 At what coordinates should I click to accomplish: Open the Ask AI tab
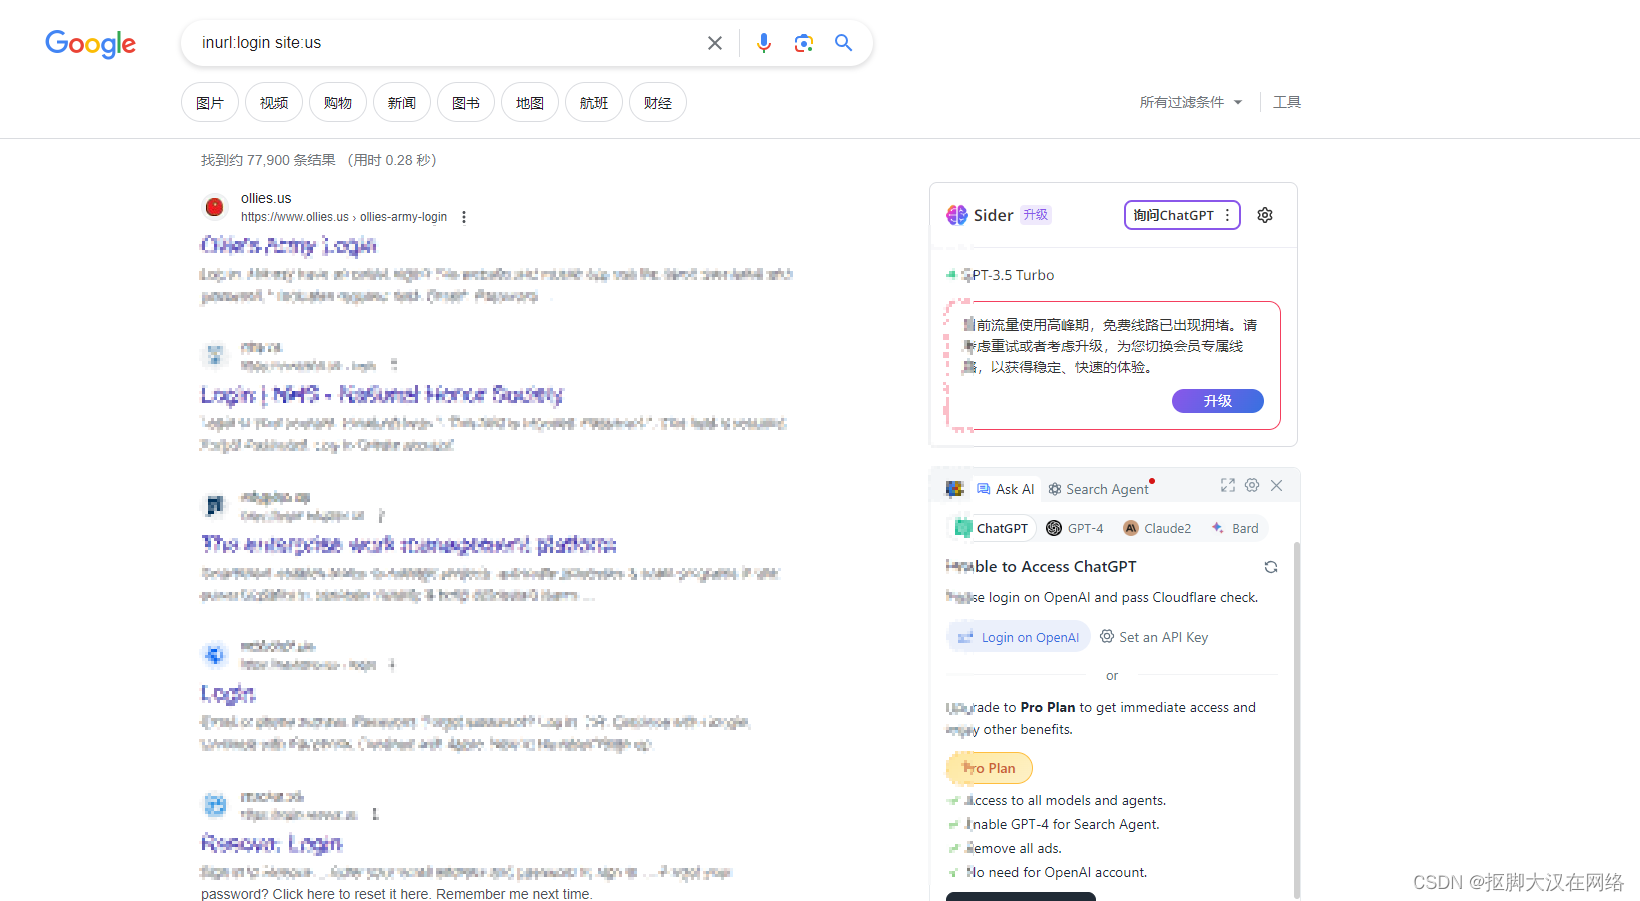click(1006, 489)
